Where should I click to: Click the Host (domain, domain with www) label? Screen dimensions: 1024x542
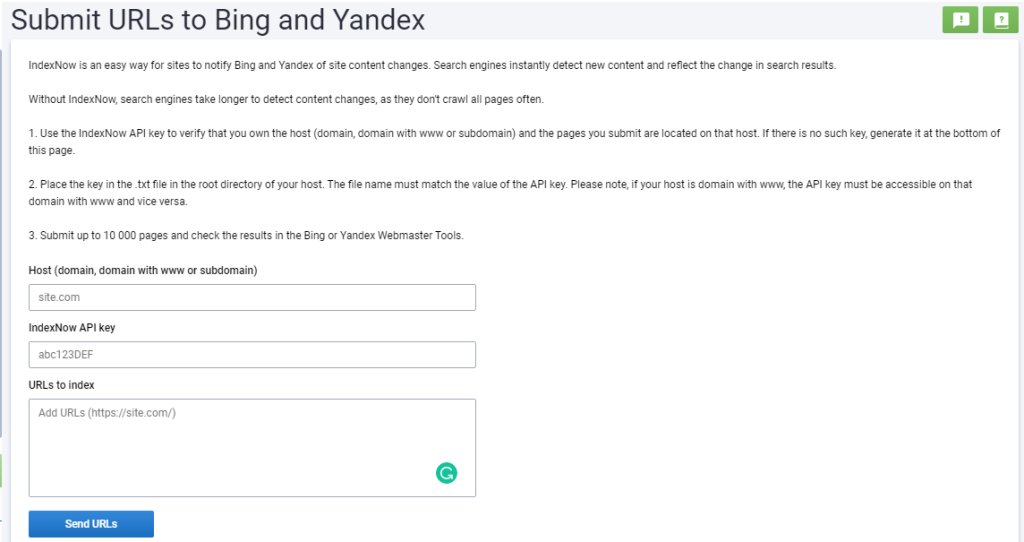(x=143, y=270)
